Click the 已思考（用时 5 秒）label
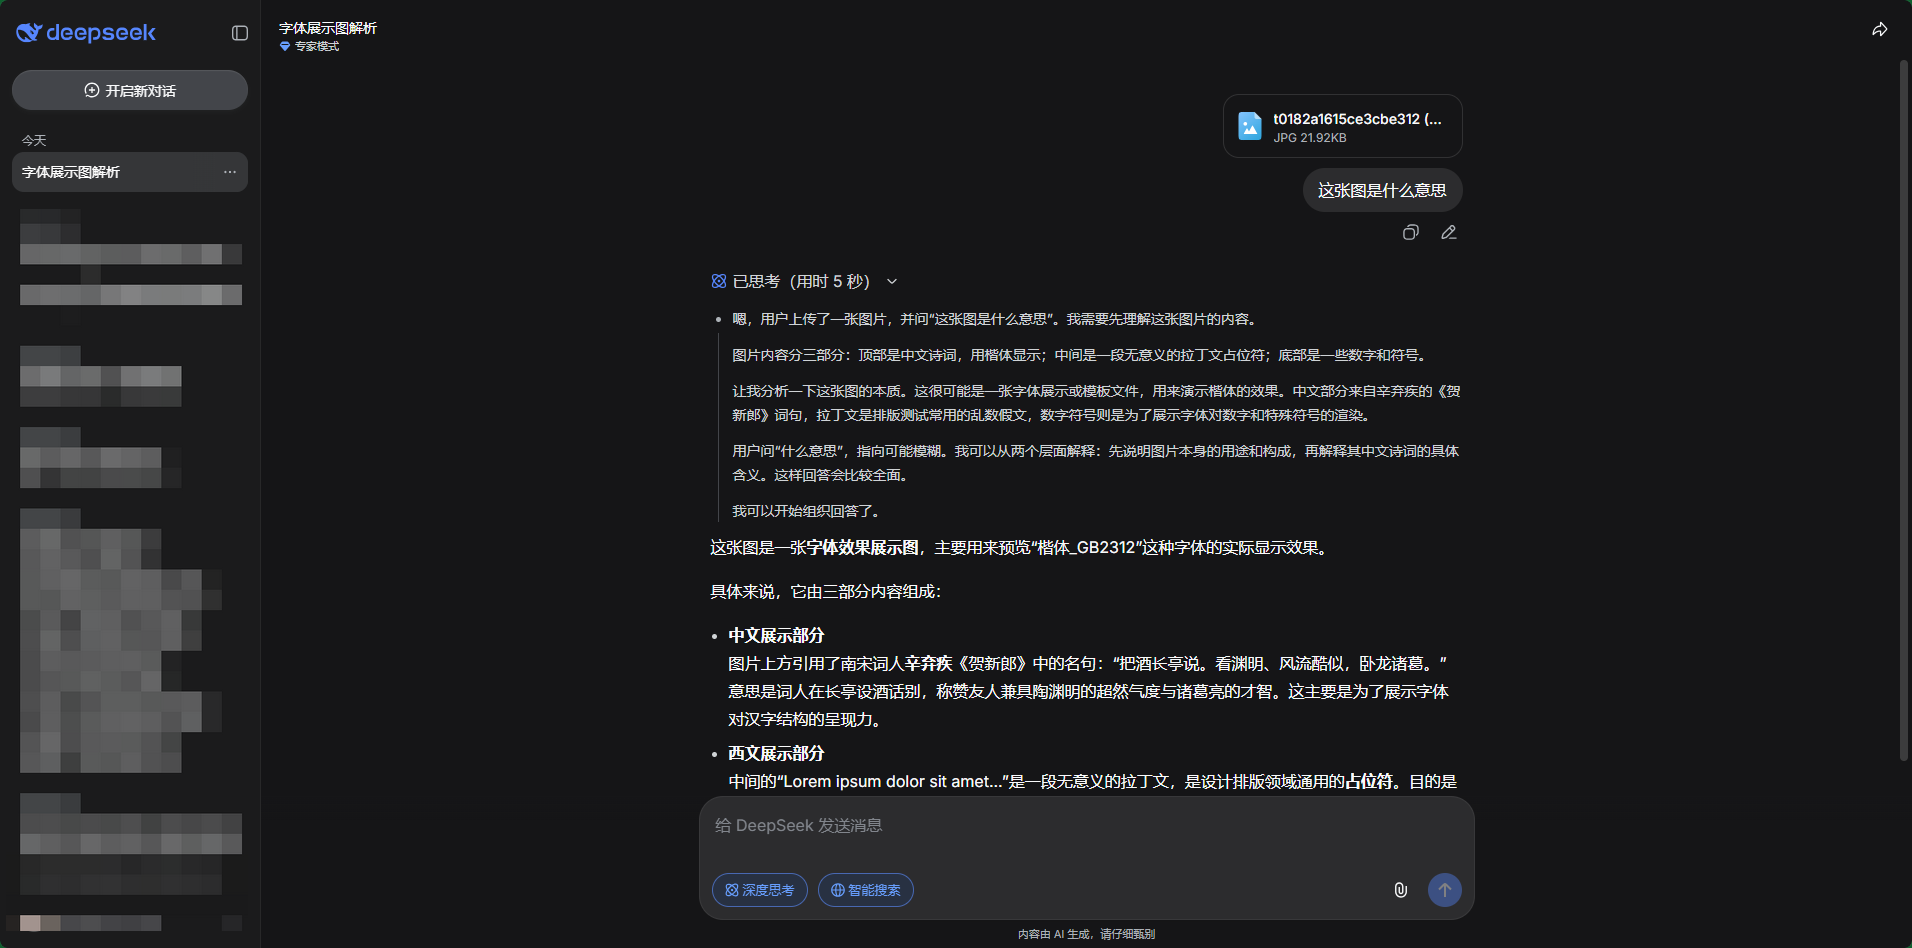1912x948 pixels. 800,282
